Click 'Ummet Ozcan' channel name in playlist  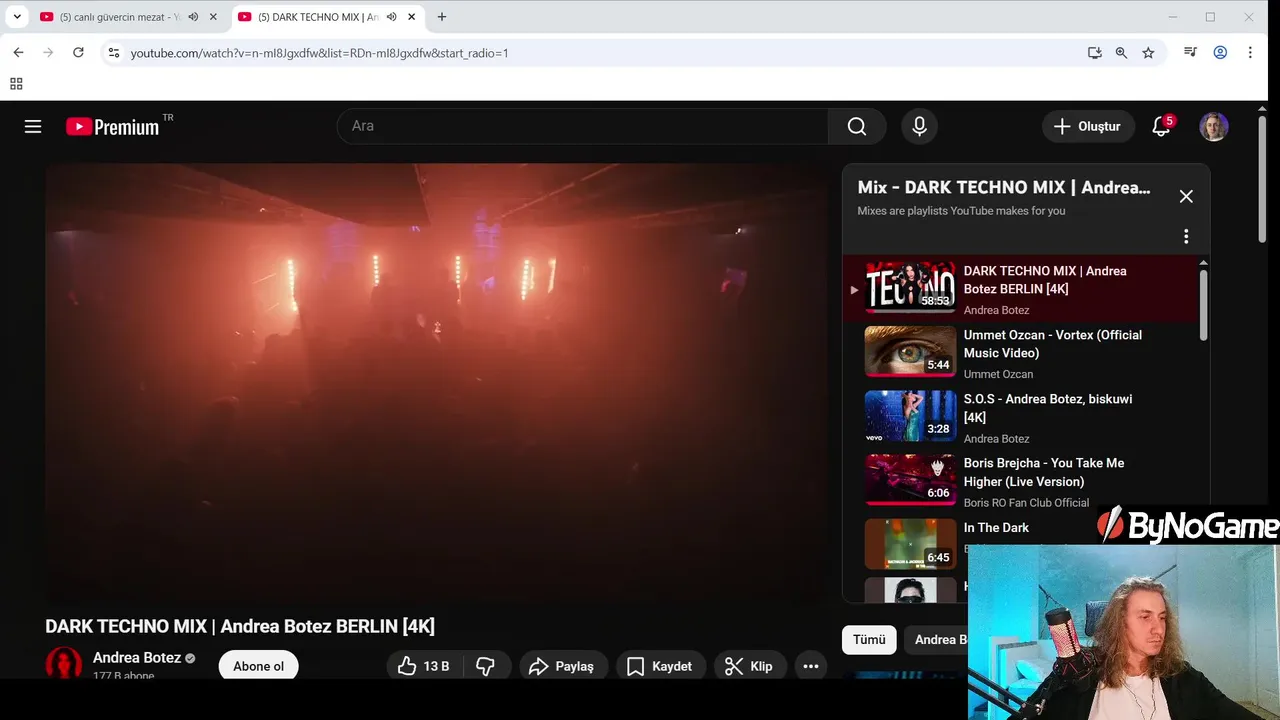(x=998, y=374)
